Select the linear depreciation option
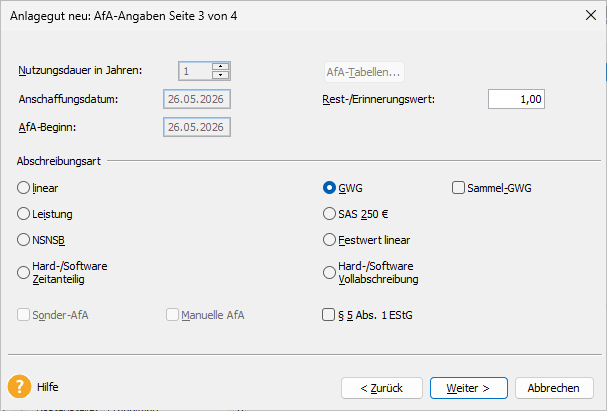This screenshot has width=607, height=411. [x=24, y=187]
